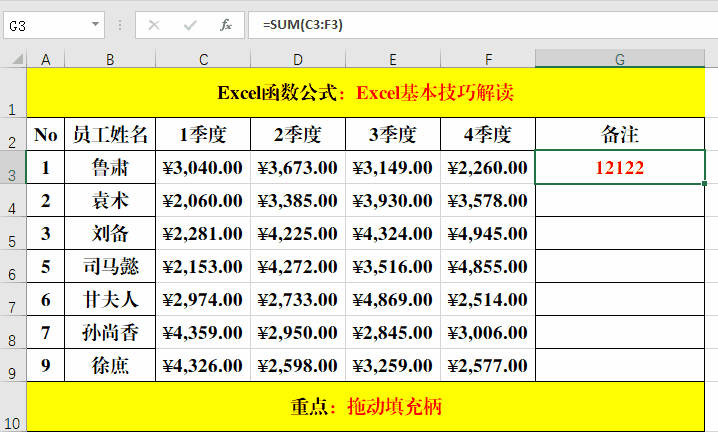This screenshot has height=432, width=718.
Task: Click cell with ¥2,260.00
Action: coord(488,167)
